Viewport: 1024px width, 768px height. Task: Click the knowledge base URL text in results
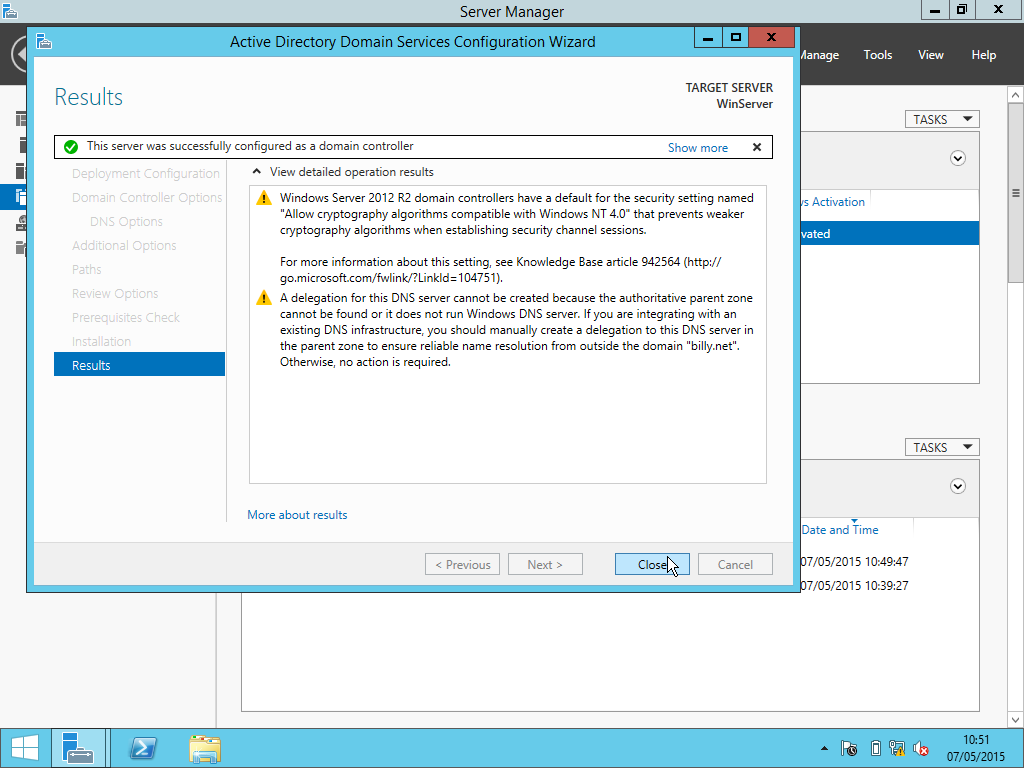pos(500,270)
